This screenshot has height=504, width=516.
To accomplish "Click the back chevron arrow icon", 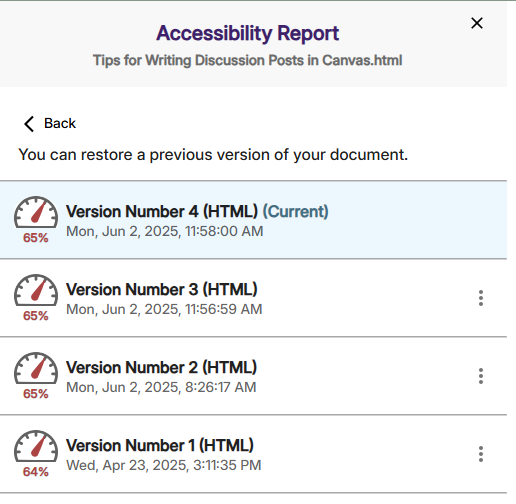I will 29,124.
